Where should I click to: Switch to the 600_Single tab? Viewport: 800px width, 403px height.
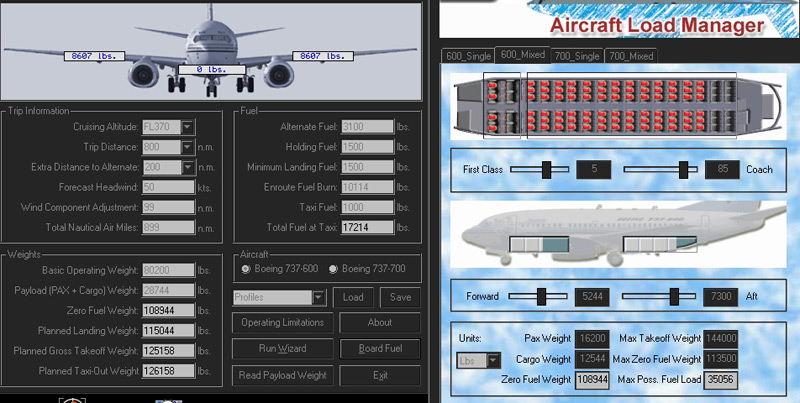[468, 55]
